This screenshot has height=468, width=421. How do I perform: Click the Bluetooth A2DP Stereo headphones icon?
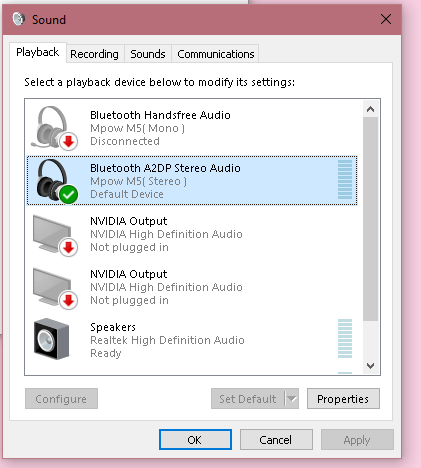coord(54,181)
